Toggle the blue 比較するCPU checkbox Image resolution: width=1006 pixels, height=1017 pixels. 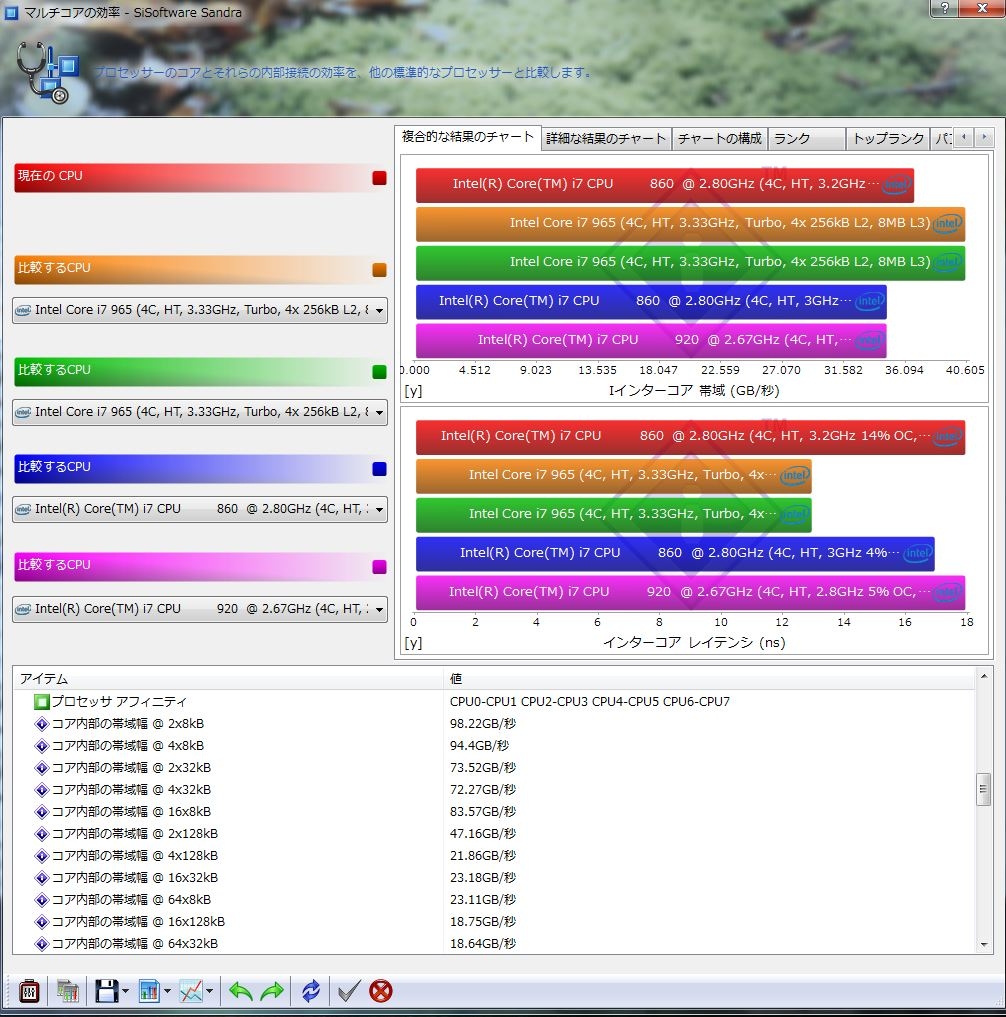click(379, 469)
